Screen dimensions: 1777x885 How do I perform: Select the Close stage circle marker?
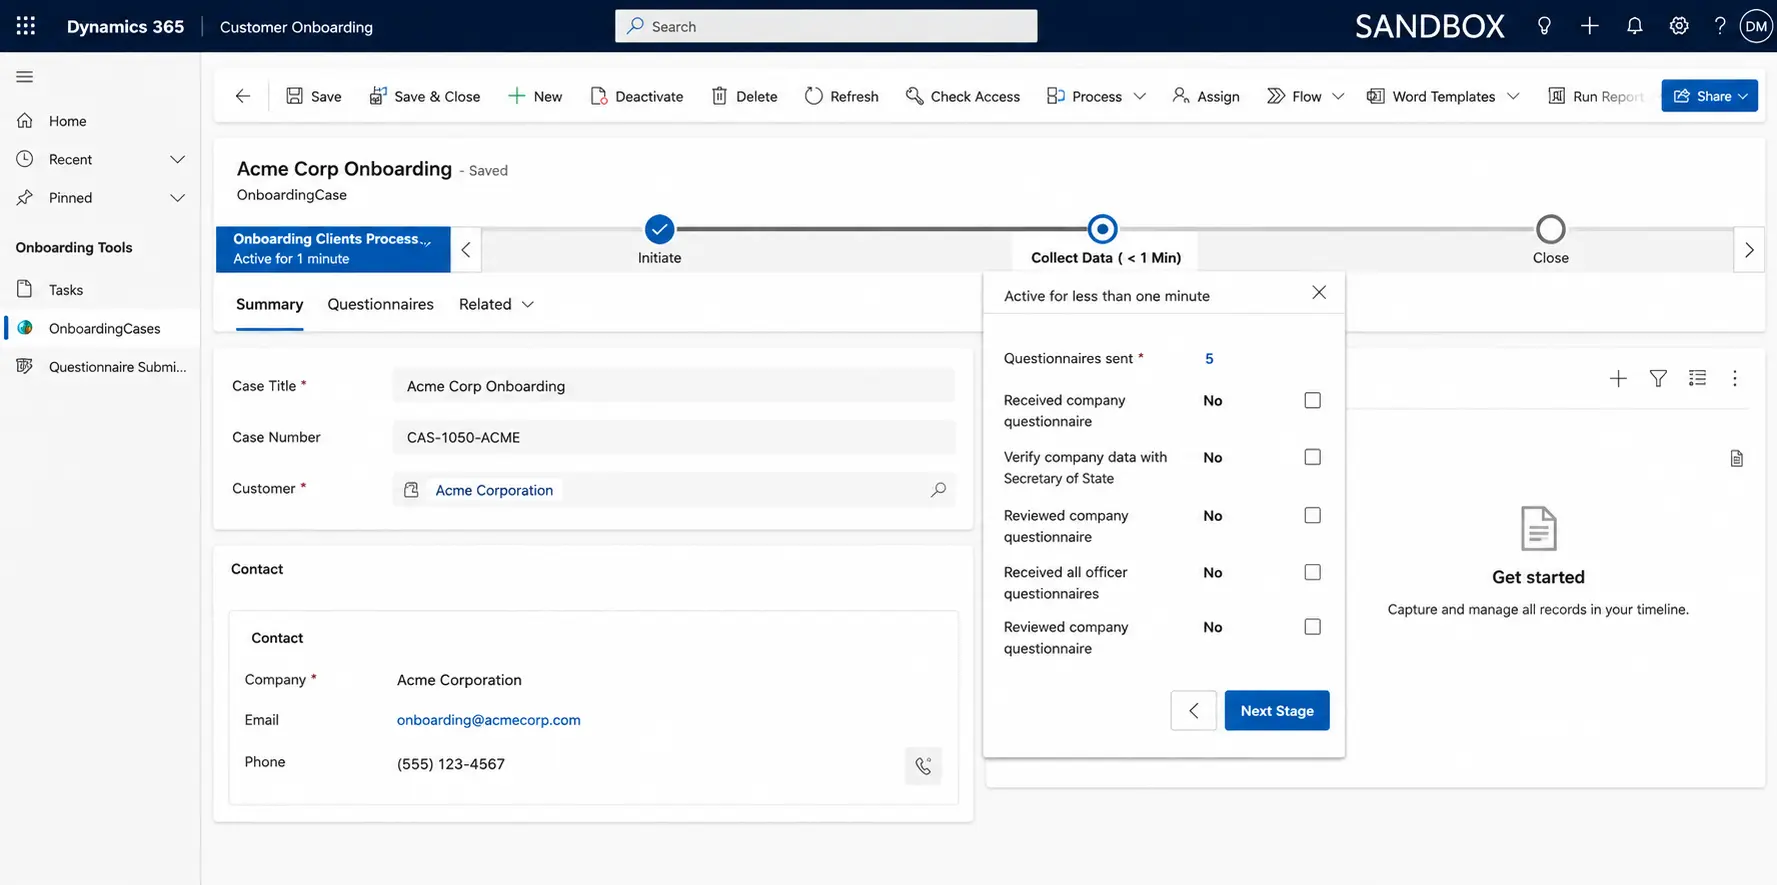tap(1550, 229)
